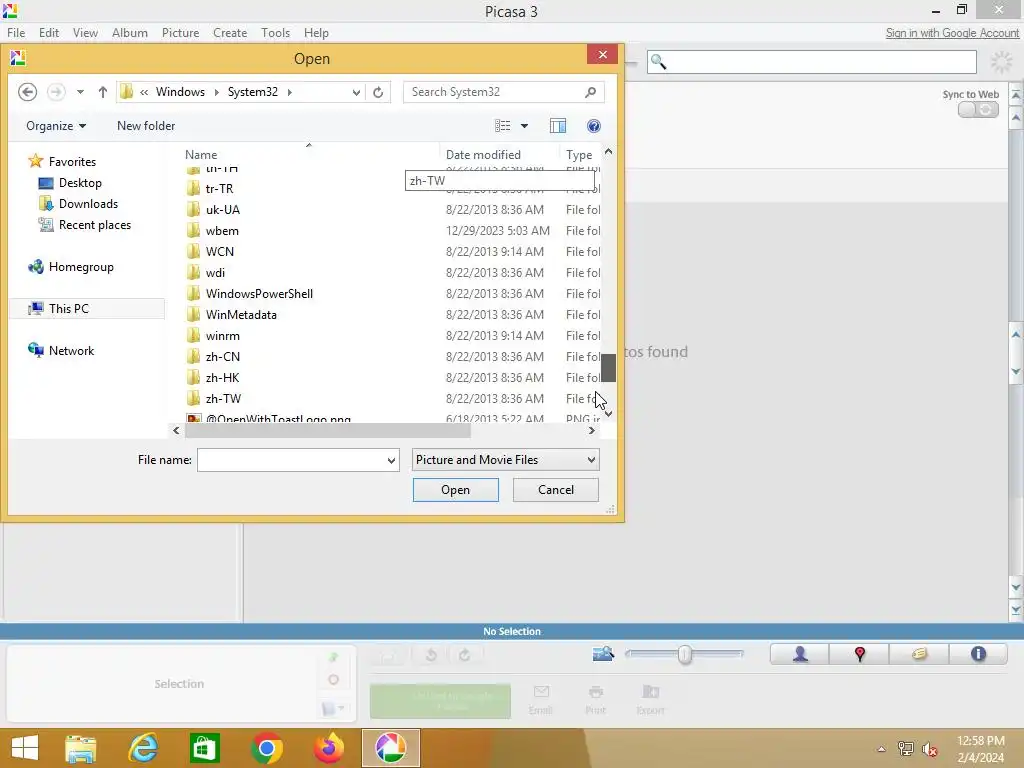
Task: Expand System32 breadcrumb chevron
Action: [289, 92]
